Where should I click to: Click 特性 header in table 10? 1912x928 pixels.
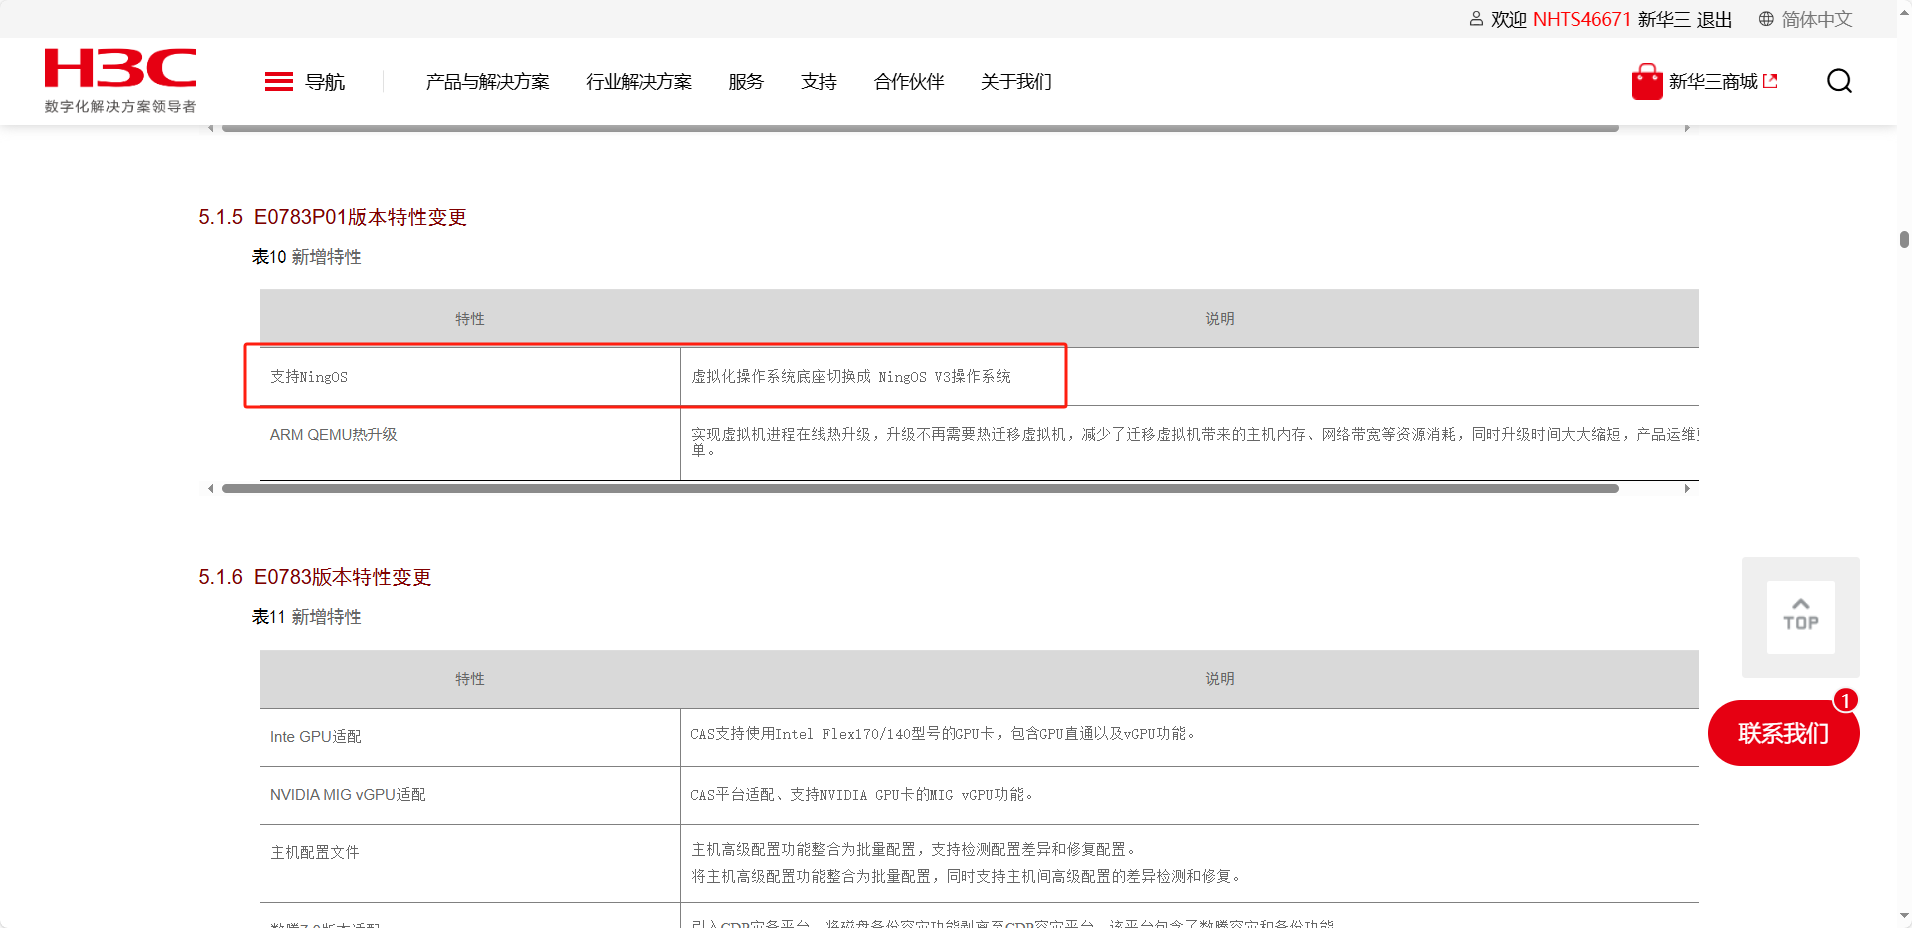(x=470, y=319)
